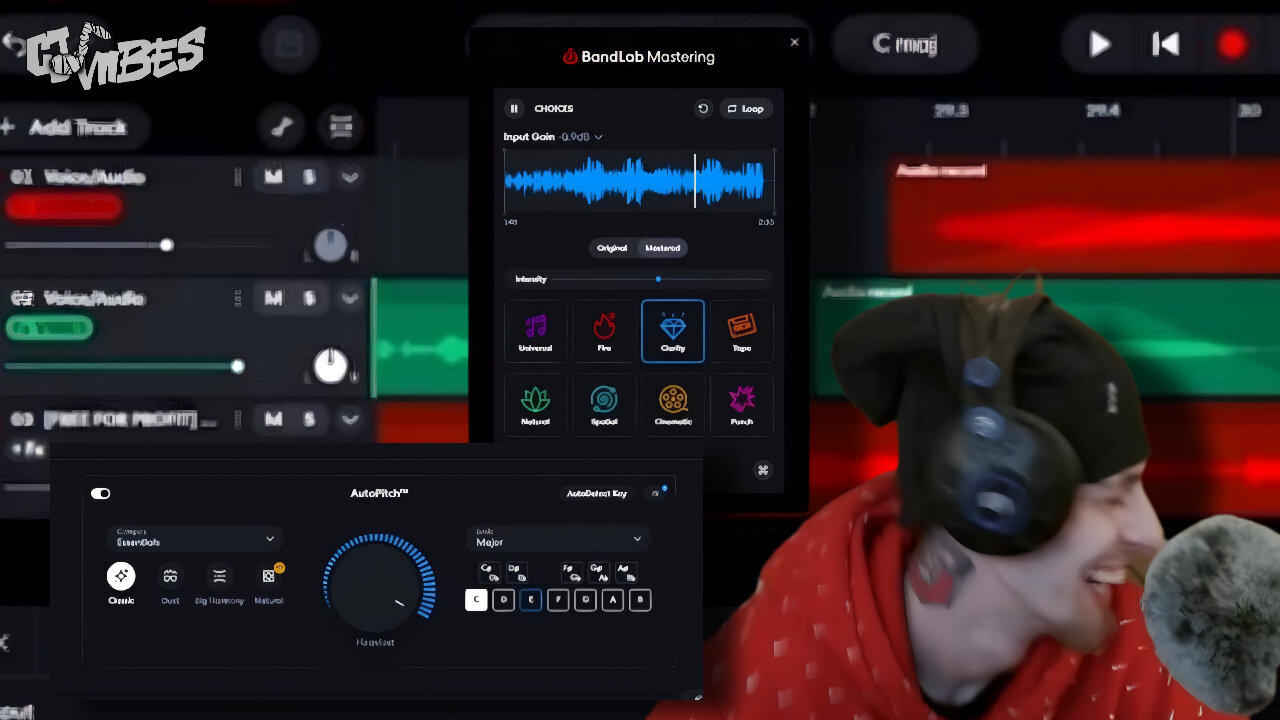Click the mastering waveform playhead
This screenshot has height=720, width=1280.
(695, 181)
